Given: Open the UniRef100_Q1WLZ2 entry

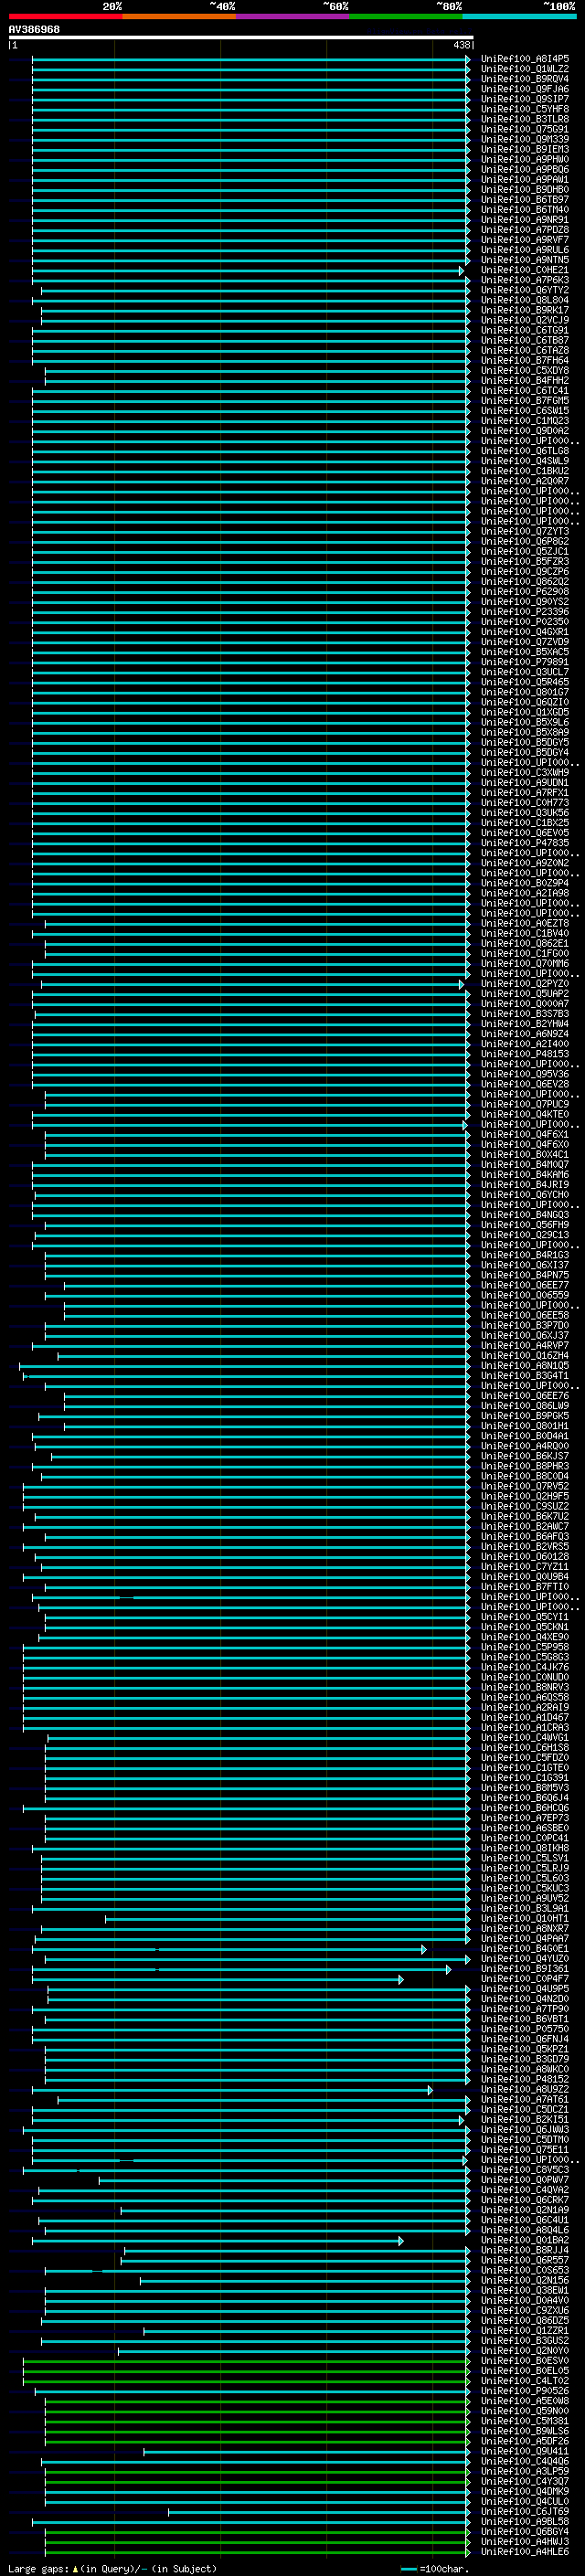Looking at the screenshot, I should pos(524,69).
